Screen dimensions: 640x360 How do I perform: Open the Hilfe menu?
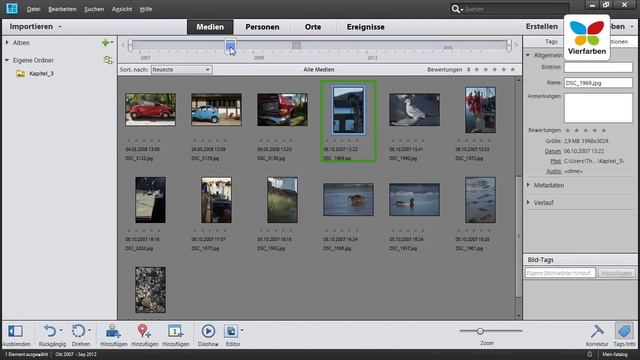146,9
